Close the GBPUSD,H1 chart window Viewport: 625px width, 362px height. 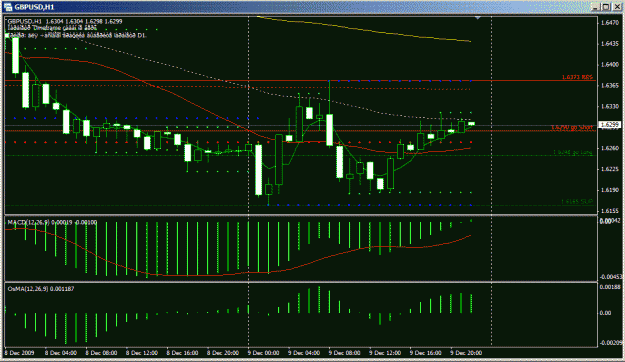pos(616,7)
